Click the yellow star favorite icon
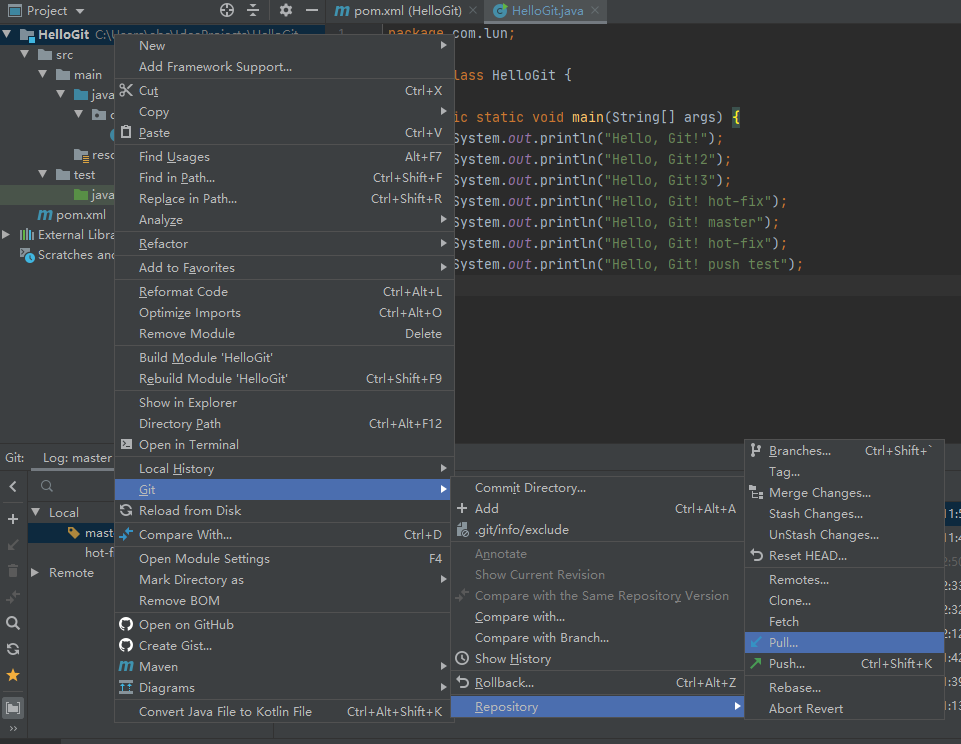Image resolution: width=961 pixels, height=744 pixels. tap(13, 675)
